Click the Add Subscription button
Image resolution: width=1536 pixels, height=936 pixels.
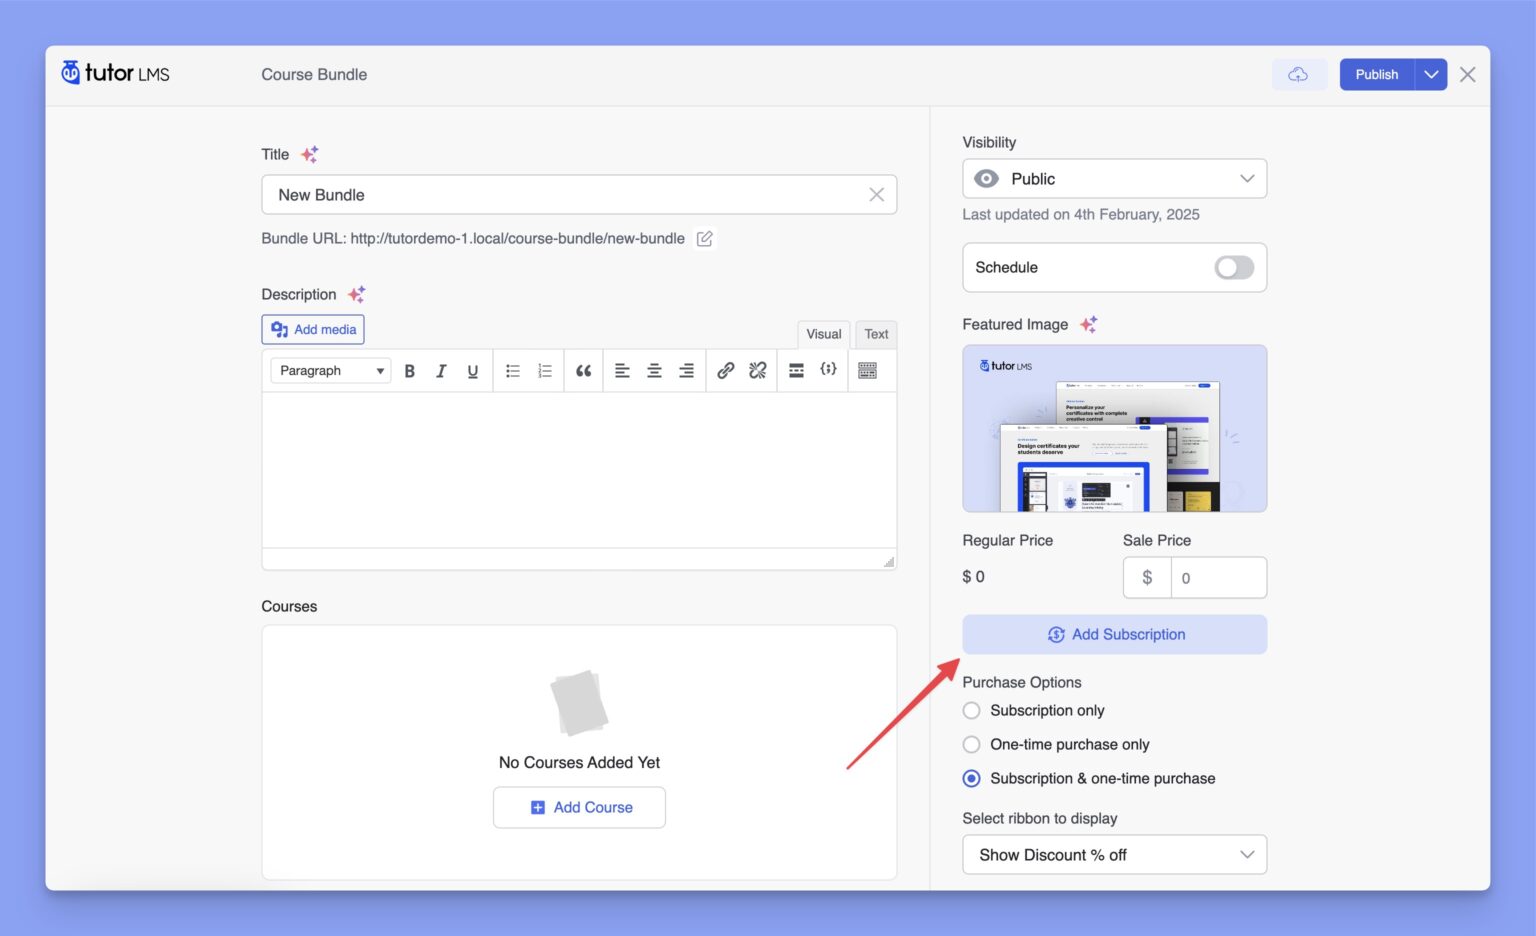pyautogui.click(x=1114, y=635)
